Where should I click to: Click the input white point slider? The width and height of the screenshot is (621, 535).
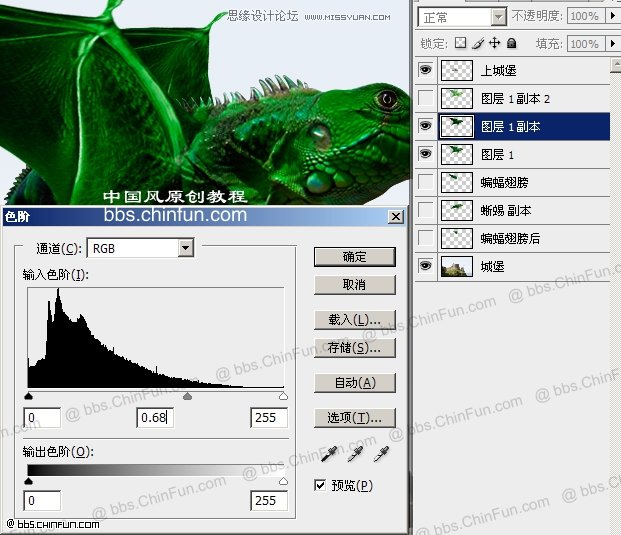click(x=283, y=396)
